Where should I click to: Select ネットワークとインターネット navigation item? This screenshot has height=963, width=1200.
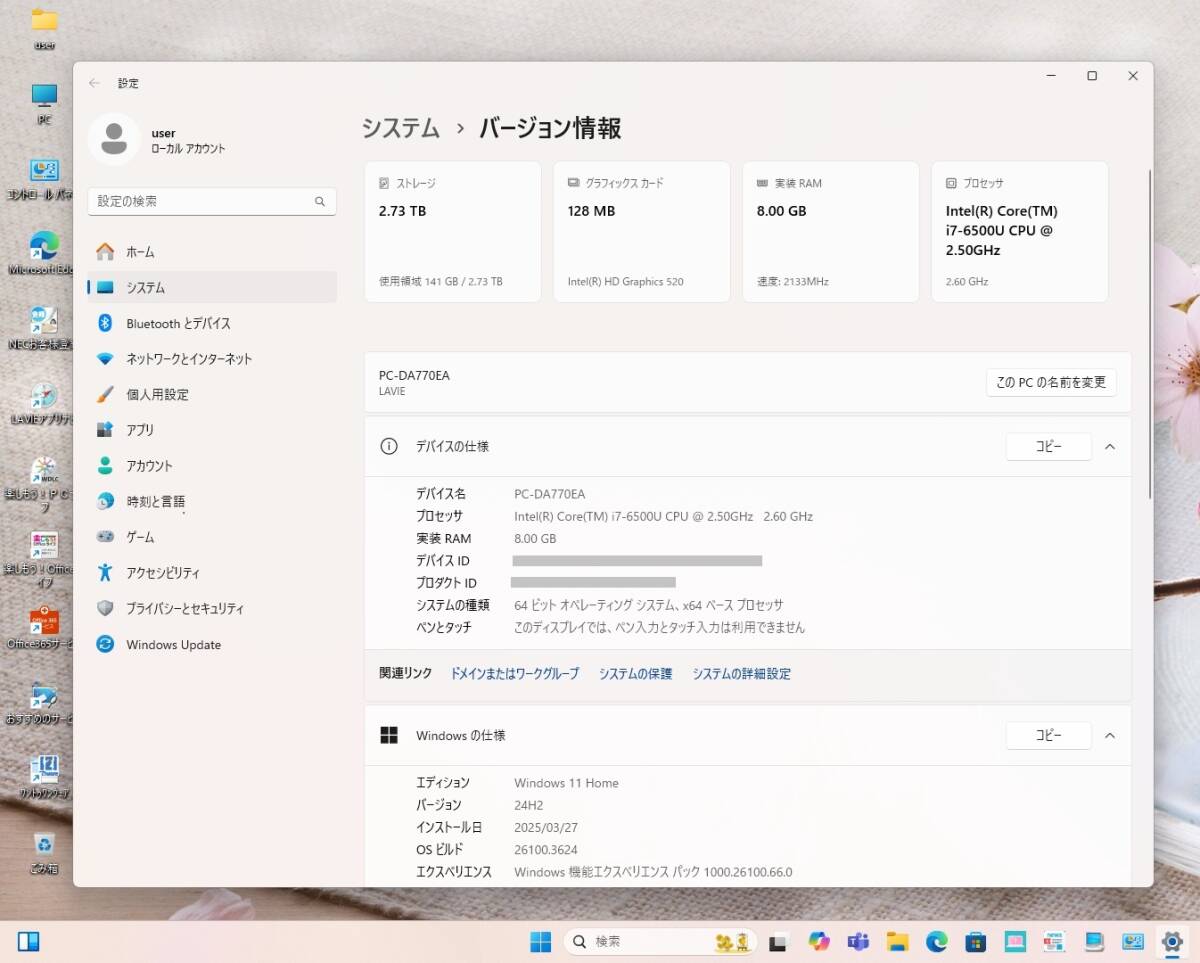point(212,359)
